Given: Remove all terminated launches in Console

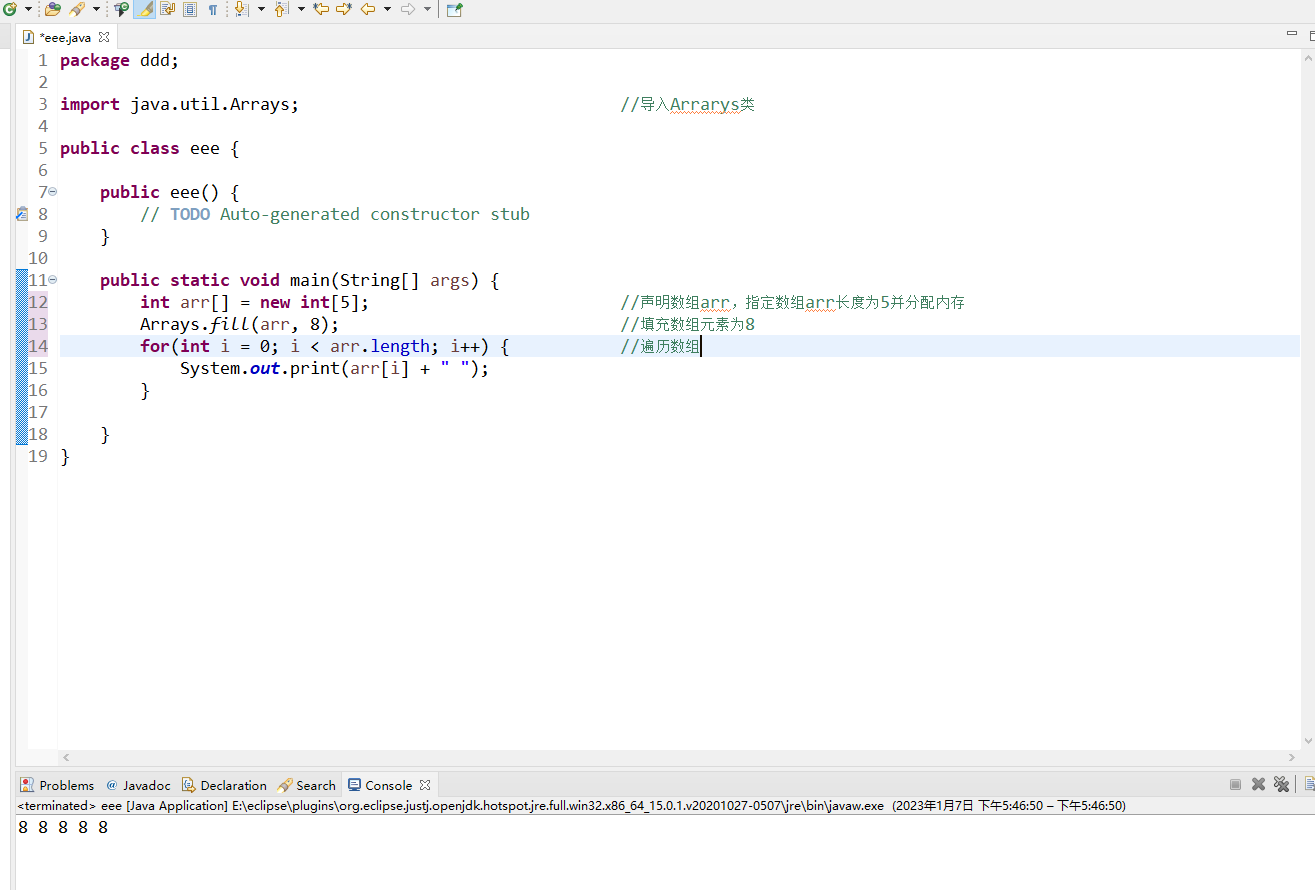Looking at the screenshot, I should (1282, 784).
